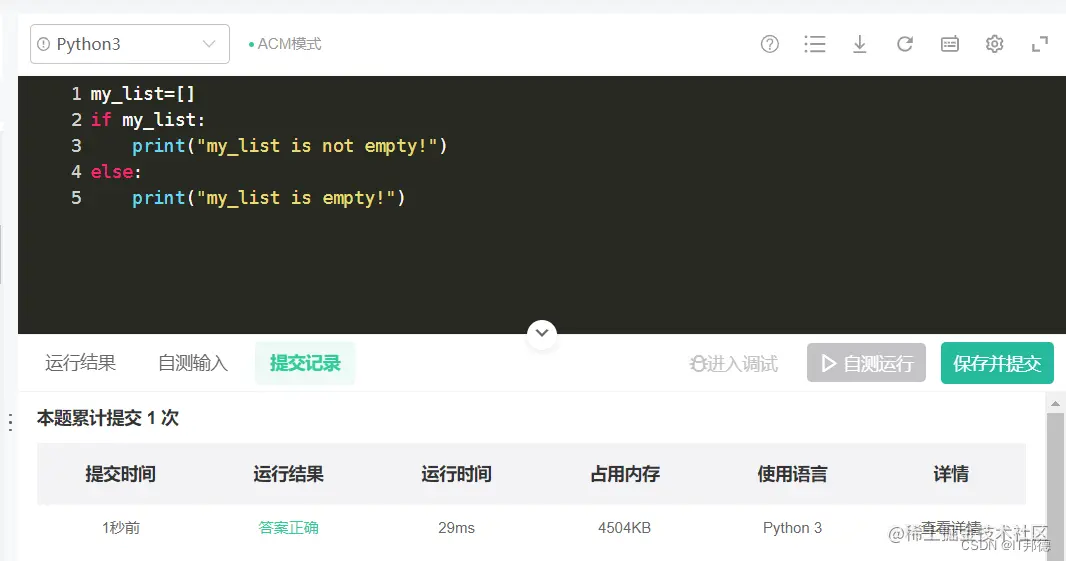
Task: Open the keyboard shortcuts icon
Action: click(x=950, y=44)
